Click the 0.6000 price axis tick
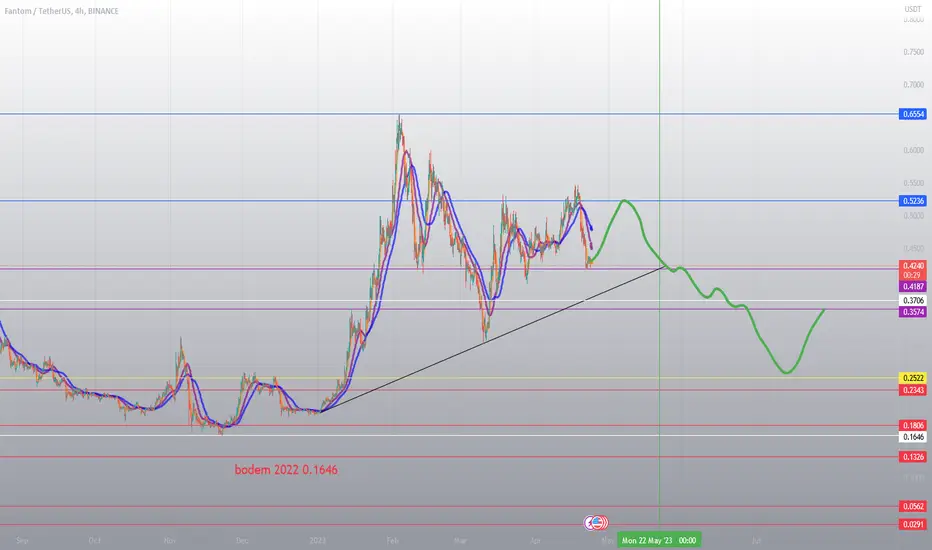The width and height of the screenshot is (932, 550). coord(914,150)
